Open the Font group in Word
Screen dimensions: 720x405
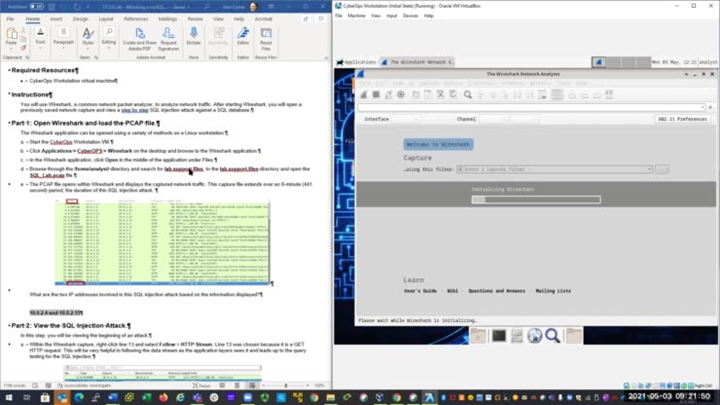coord(40,38)
